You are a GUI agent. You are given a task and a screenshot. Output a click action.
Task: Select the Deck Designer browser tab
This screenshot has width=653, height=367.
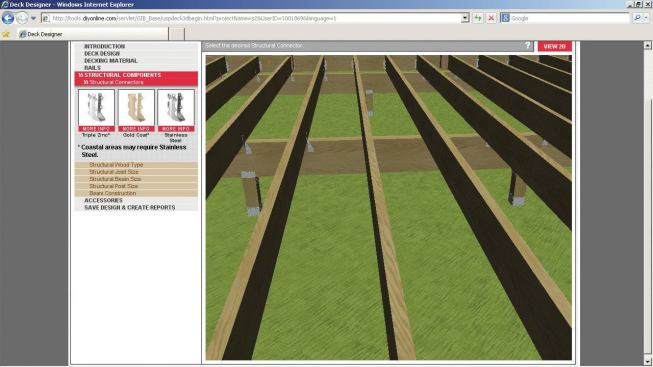[92, 34]
